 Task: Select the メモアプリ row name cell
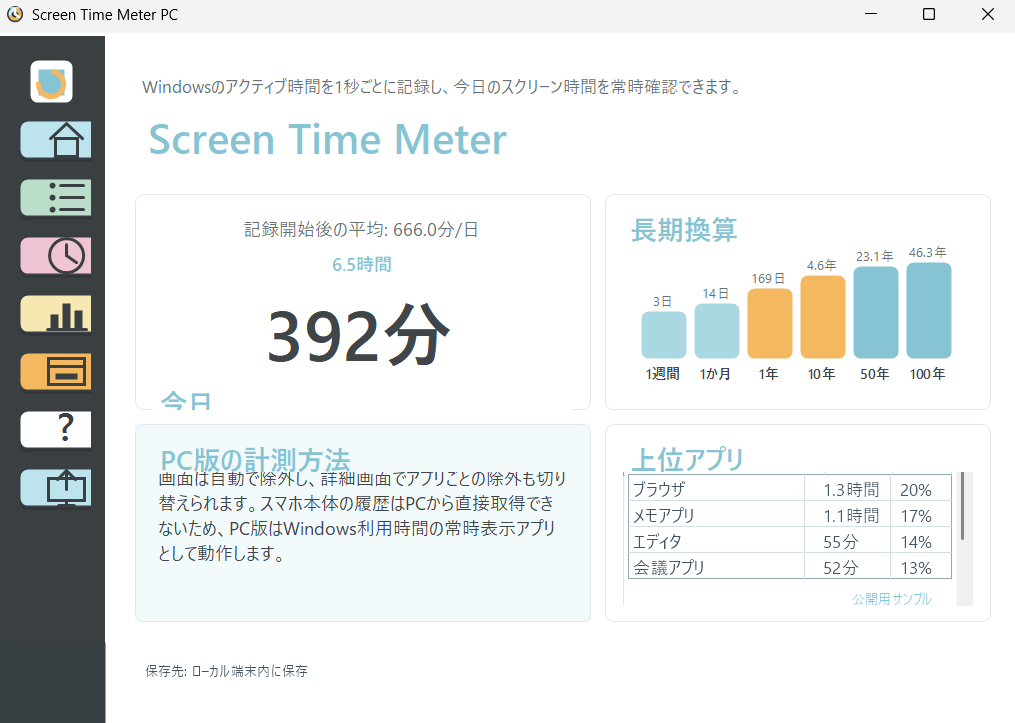coord(717,515)
